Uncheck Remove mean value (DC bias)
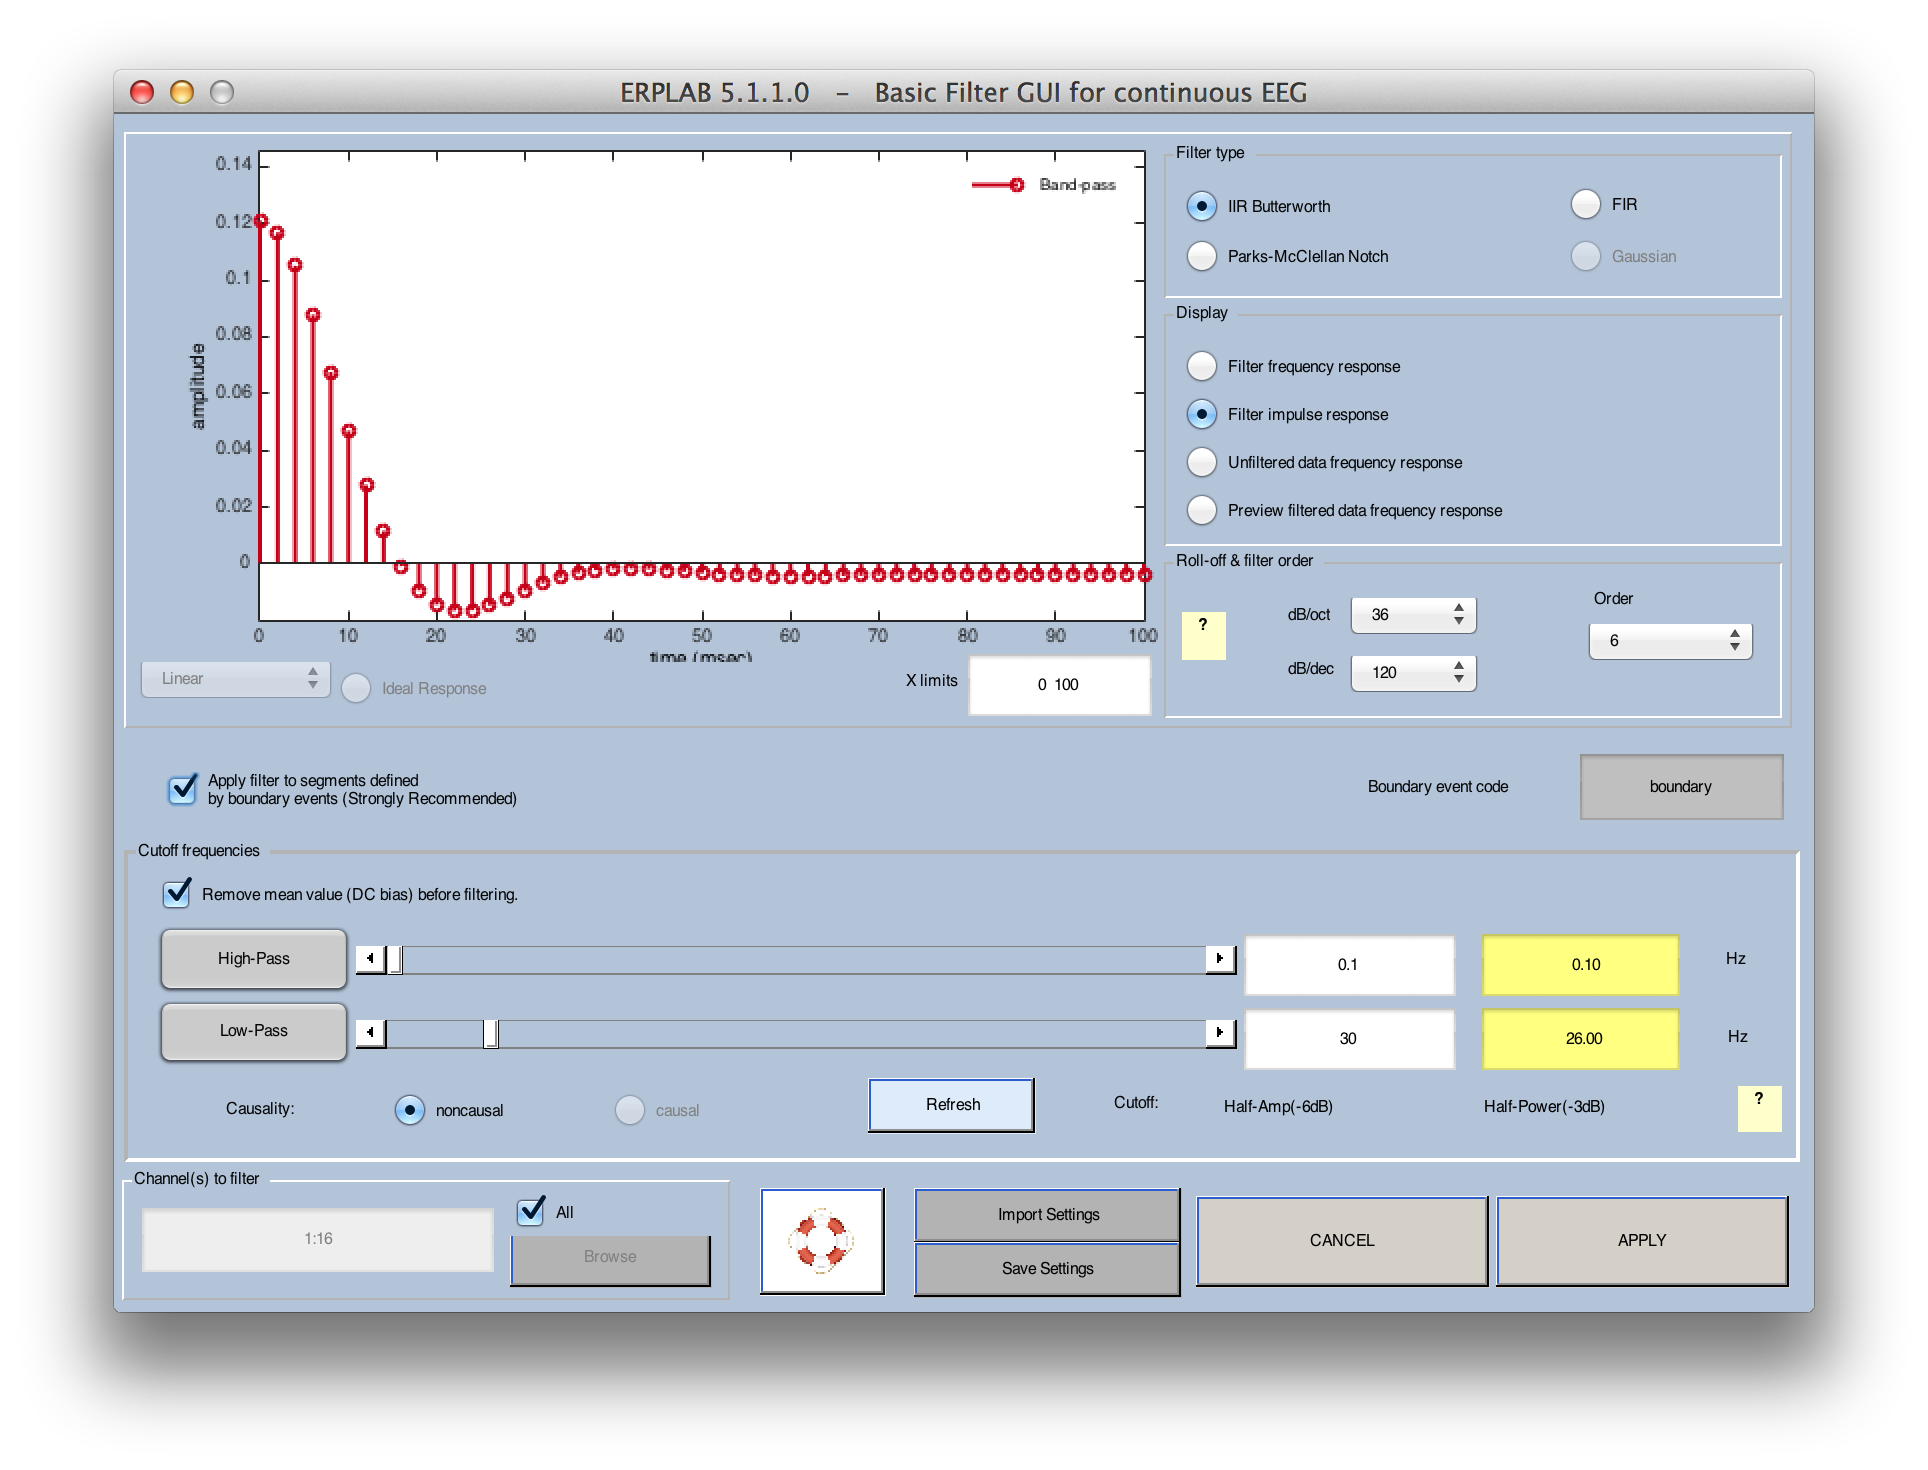Viewport: 1928px width, 1470px height. [x=177, y=893]
